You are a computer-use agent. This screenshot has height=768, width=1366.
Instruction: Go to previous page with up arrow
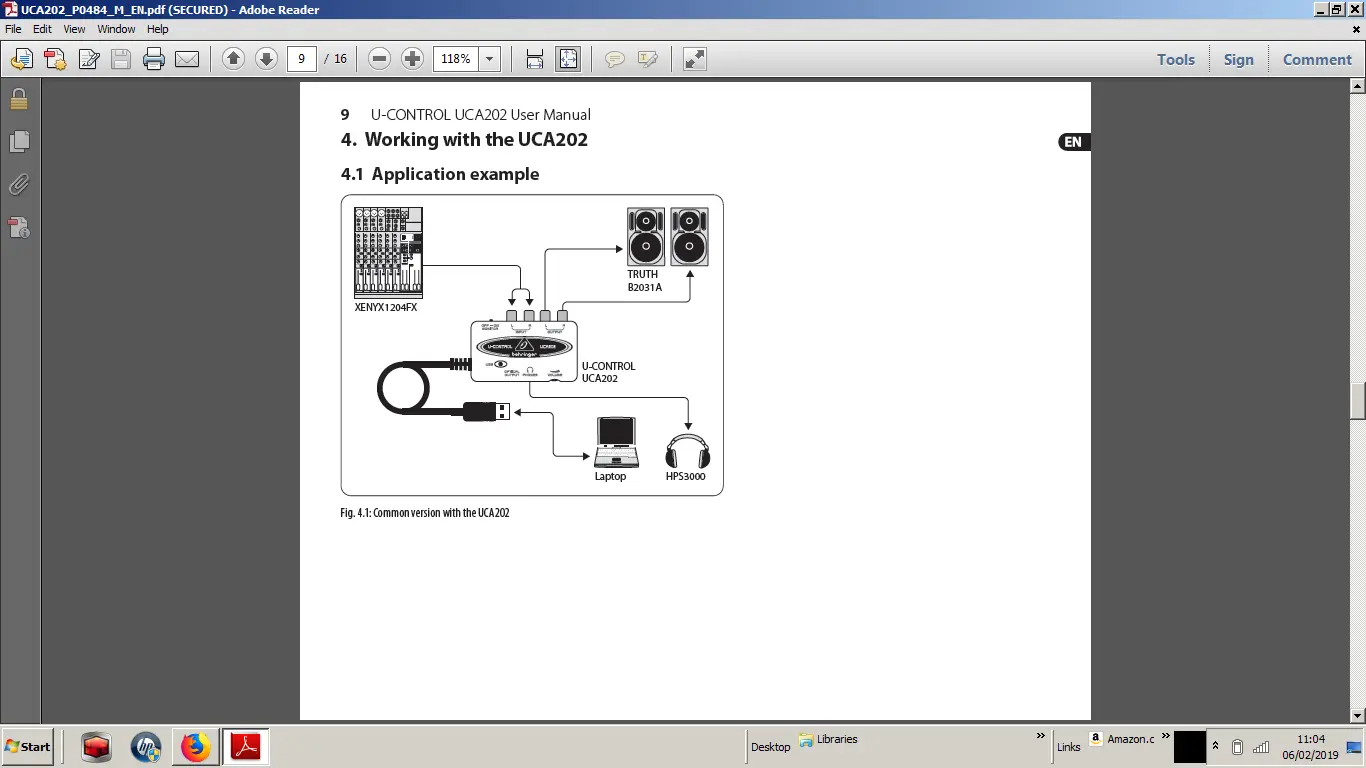(233, 59)
